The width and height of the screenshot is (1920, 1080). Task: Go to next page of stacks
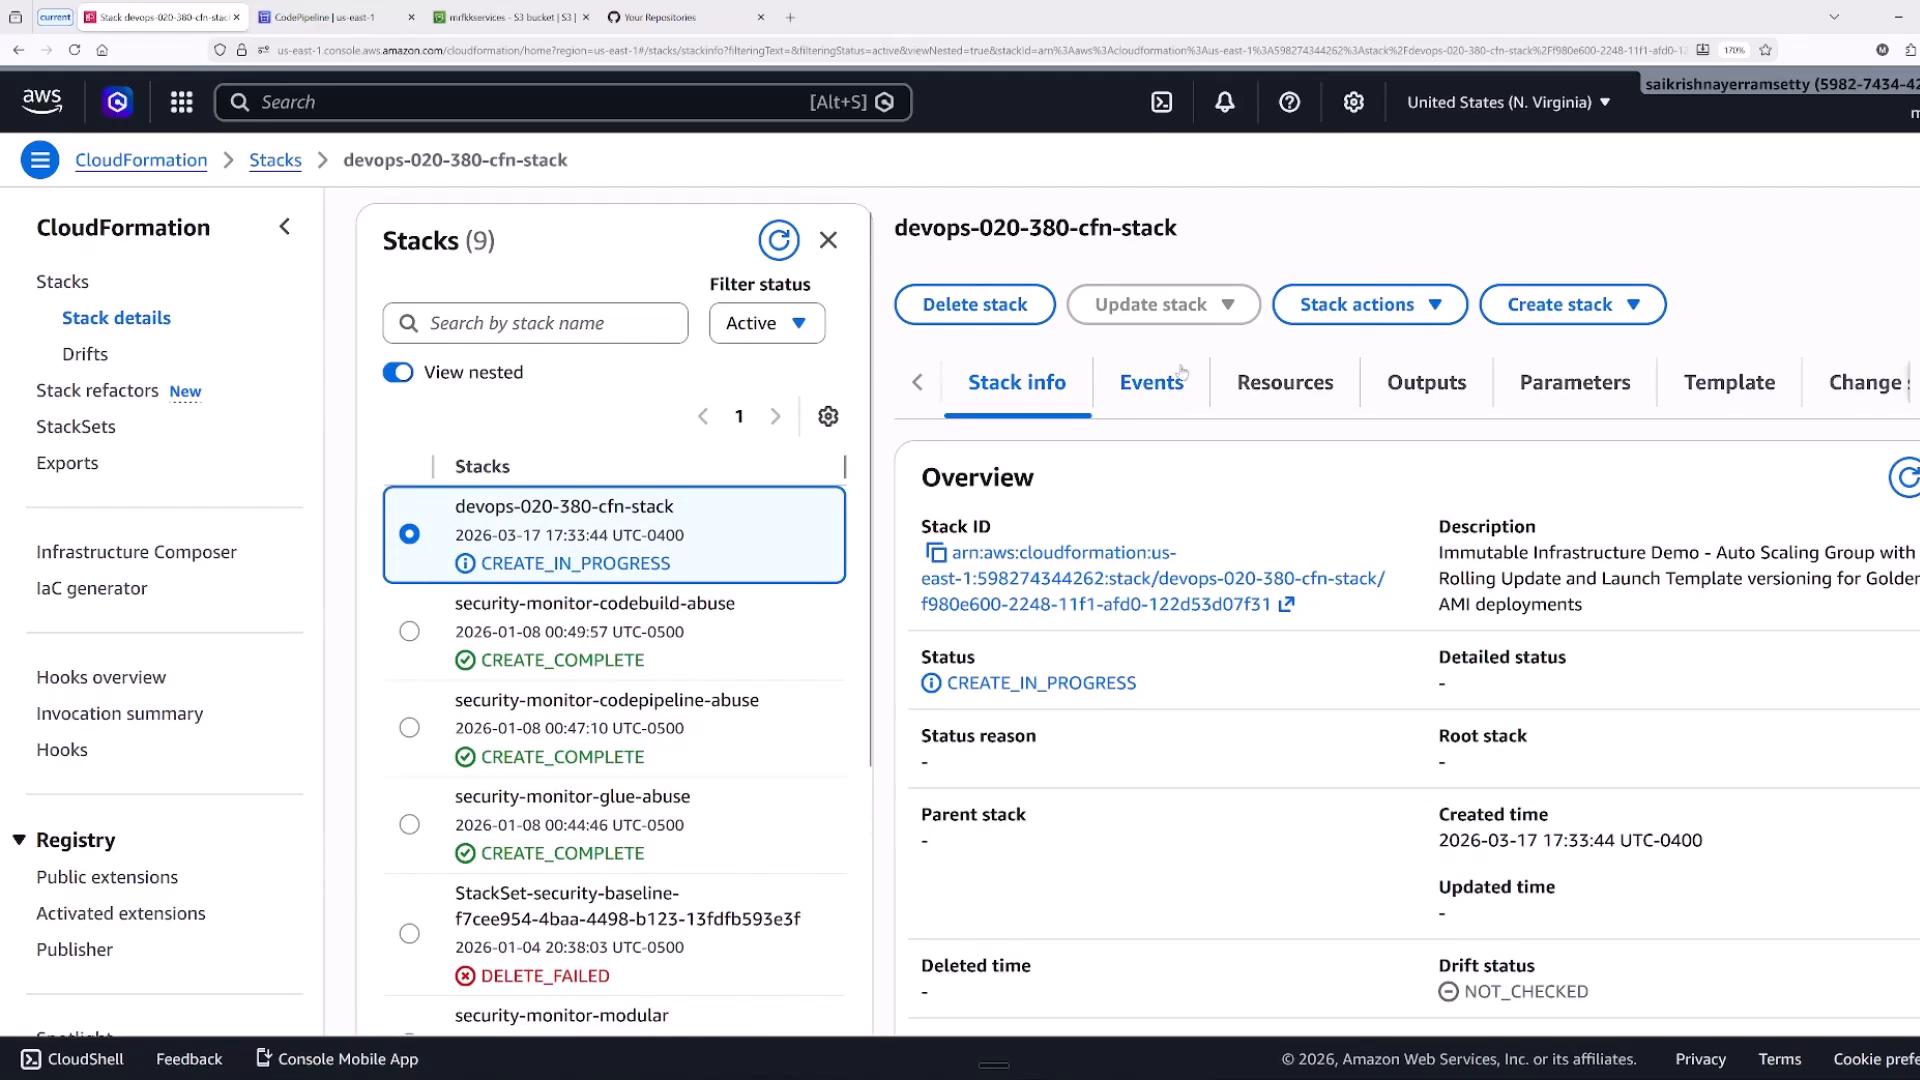click(x=775, y=416)
